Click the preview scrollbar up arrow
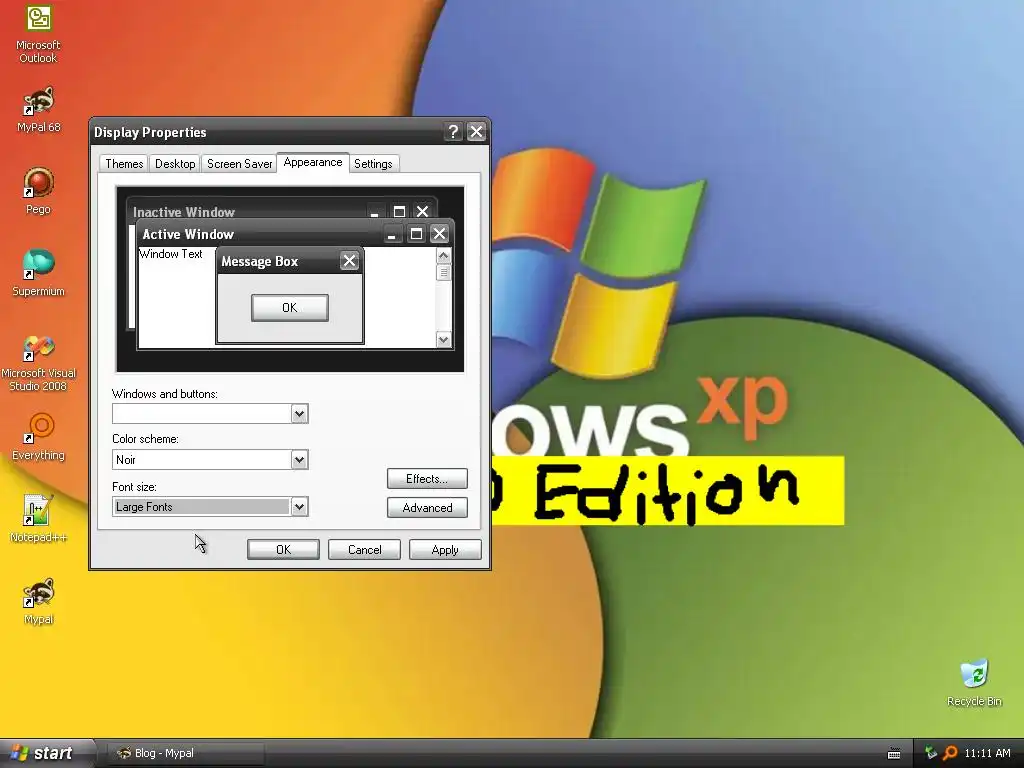The image size is (1024, 768). pyautogui.click(x=443, y=255)
